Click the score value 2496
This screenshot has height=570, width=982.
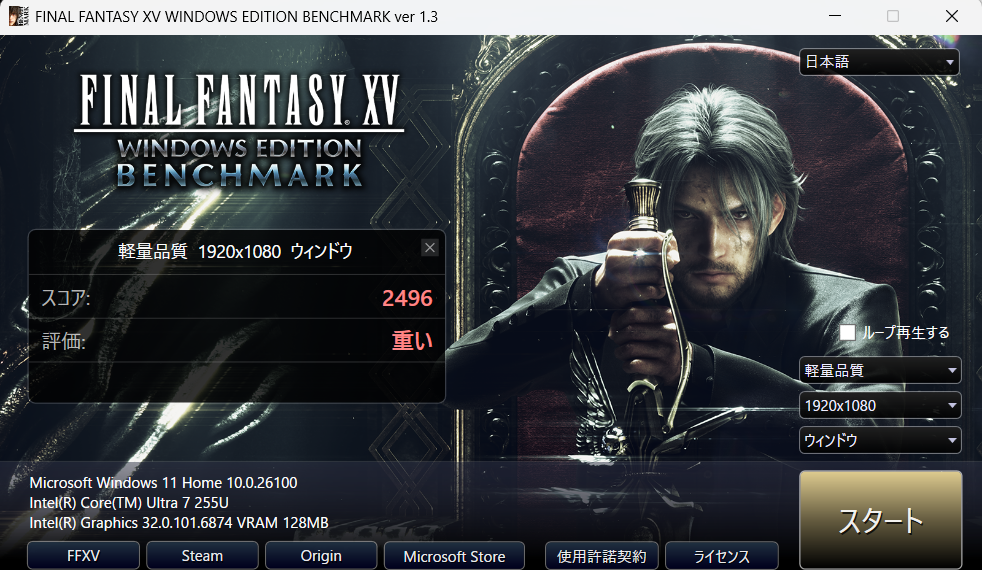tap(407, 298)
